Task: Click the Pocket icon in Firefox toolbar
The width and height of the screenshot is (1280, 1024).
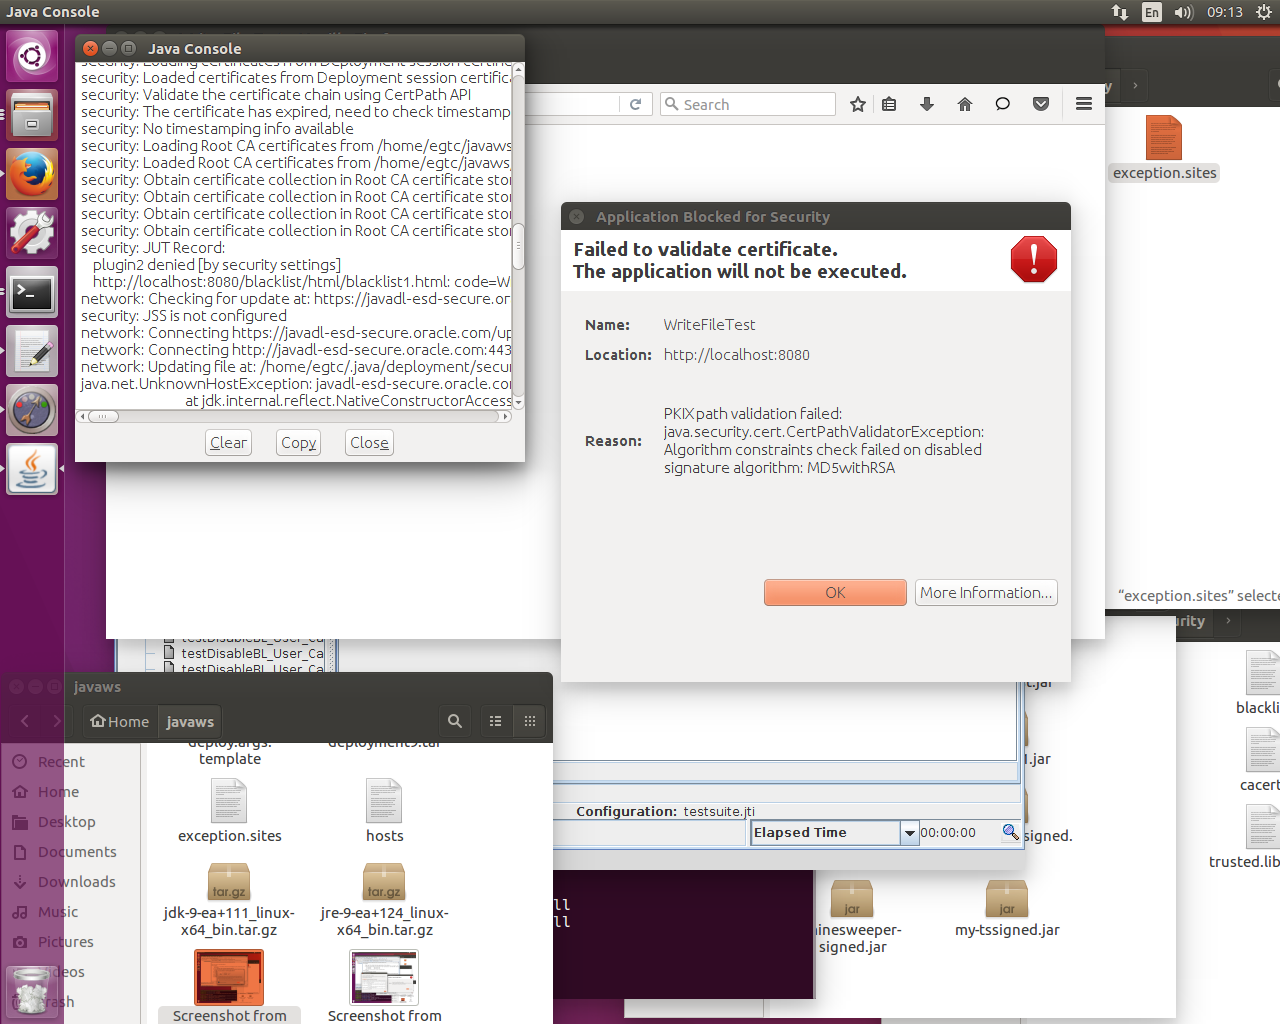Action: 1041,104
